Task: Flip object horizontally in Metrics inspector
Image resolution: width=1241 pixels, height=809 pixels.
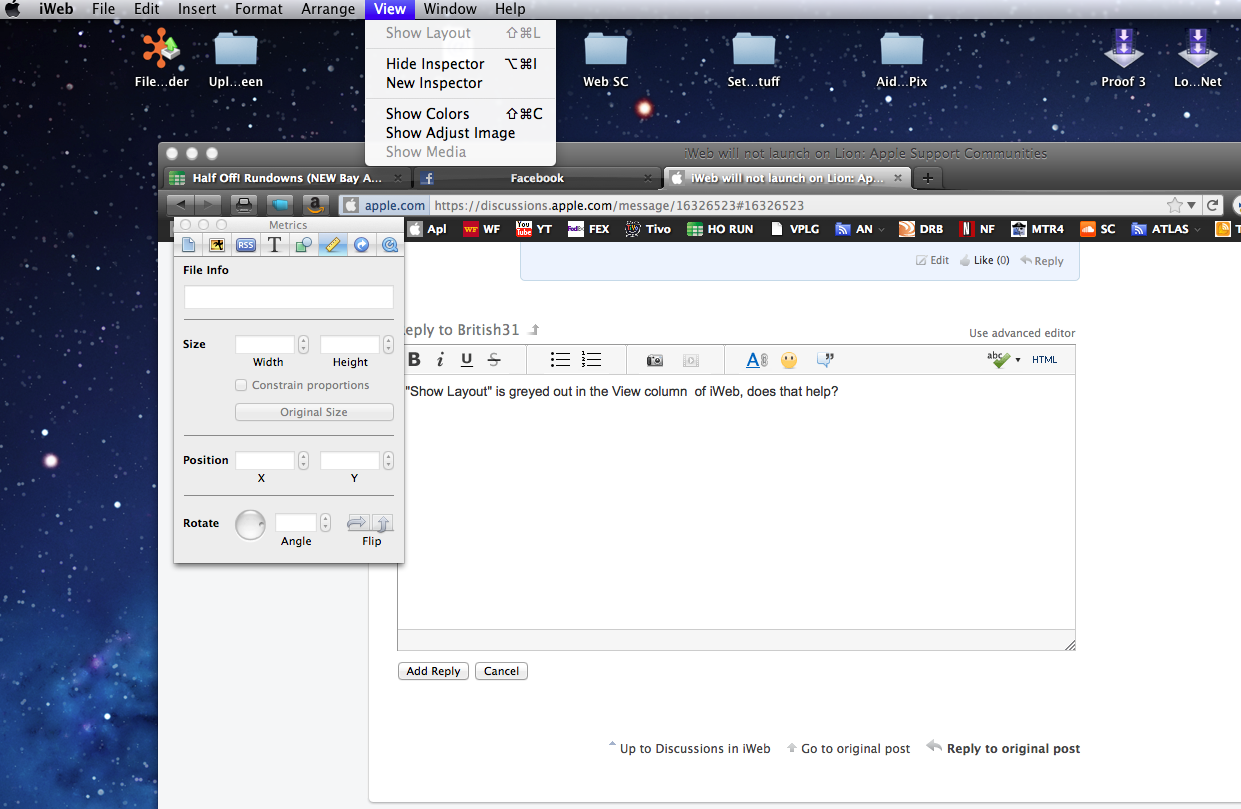Action: pos(357,522)
